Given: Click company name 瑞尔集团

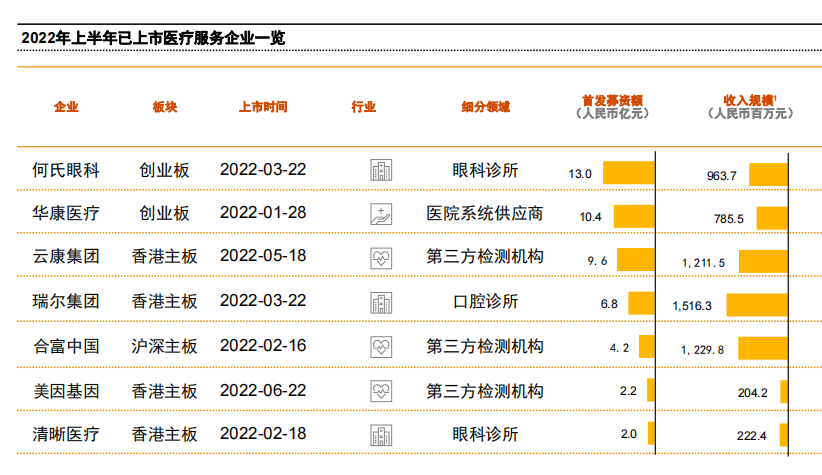Looking at the screenshot, I should [66, 301].
